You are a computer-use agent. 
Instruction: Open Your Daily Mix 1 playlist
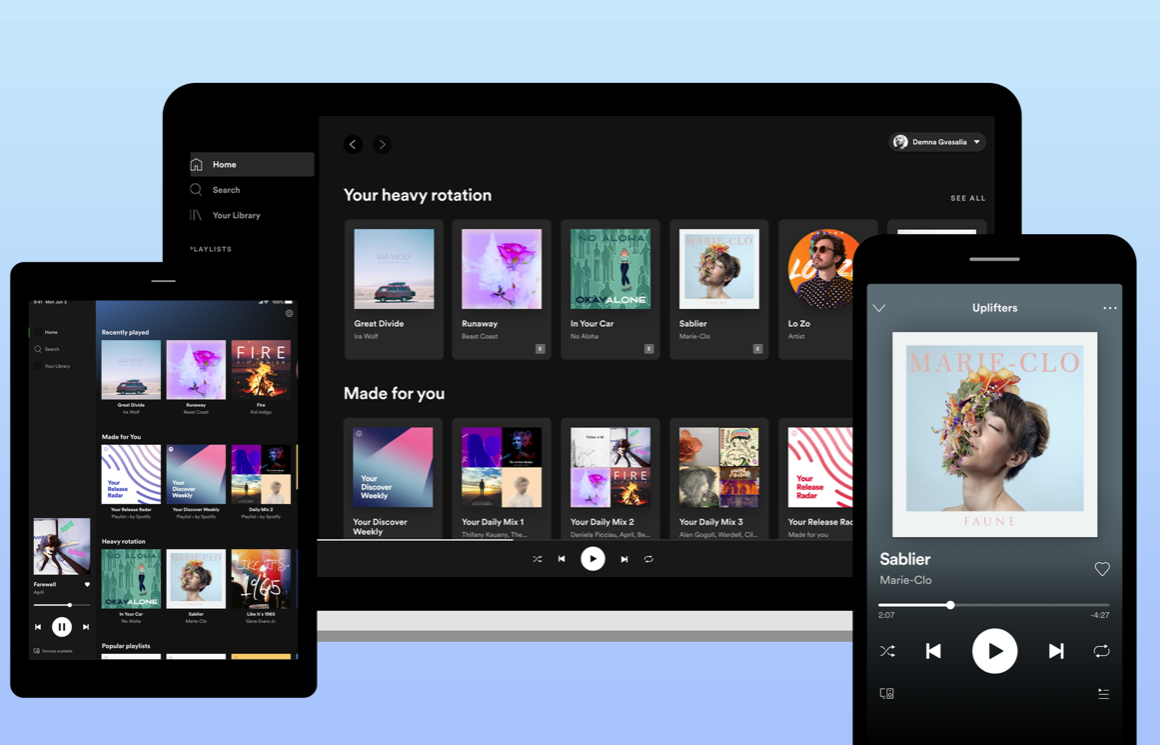[502, 479]
